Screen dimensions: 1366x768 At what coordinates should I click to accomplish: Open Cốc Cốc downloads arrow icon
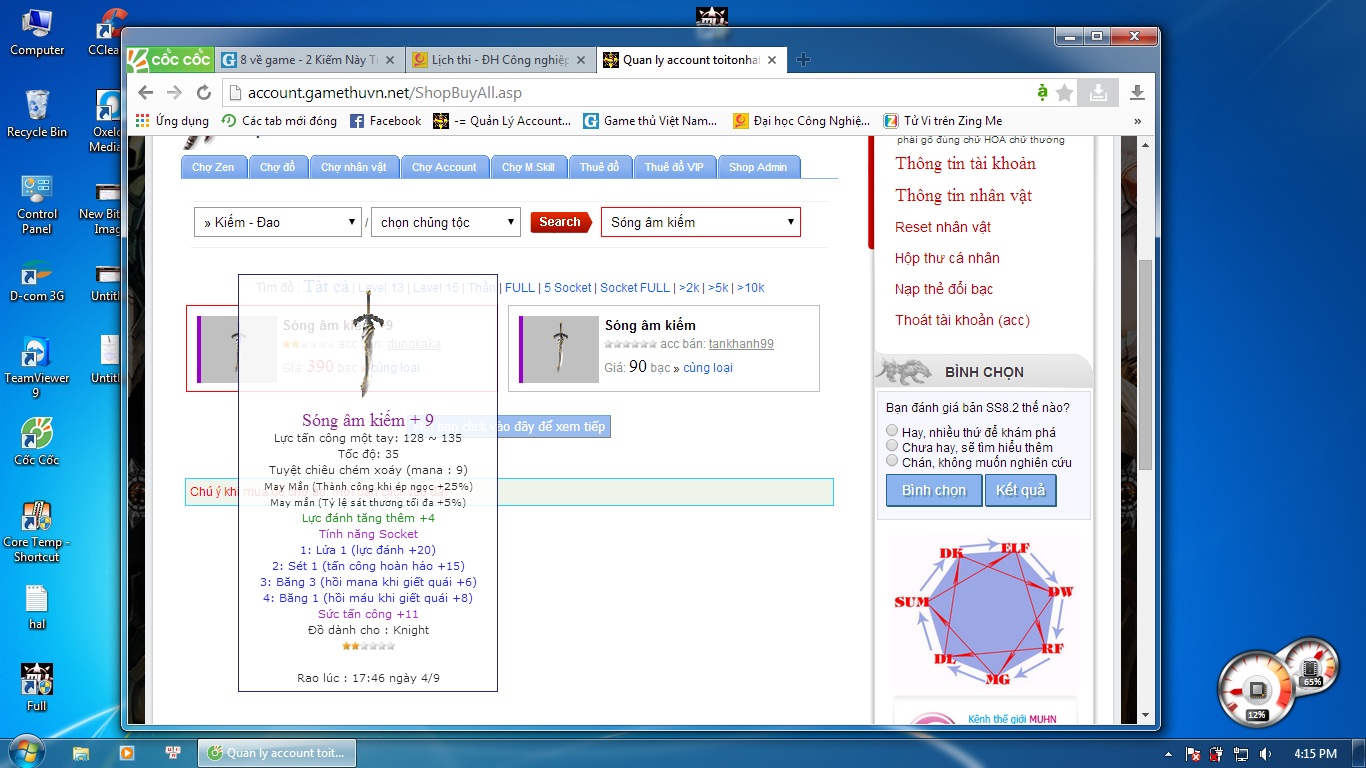[1137, 93]
